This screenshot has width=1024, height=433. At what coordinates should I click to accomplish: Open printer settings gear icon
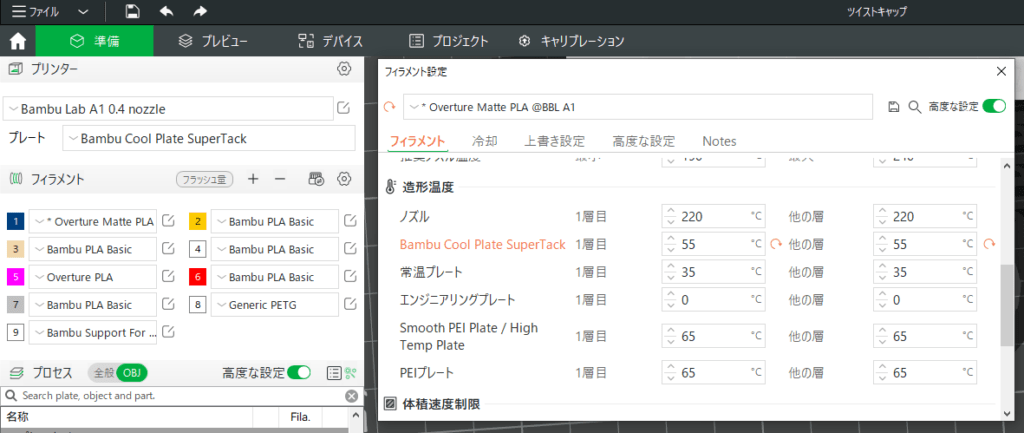coord(344,69)
